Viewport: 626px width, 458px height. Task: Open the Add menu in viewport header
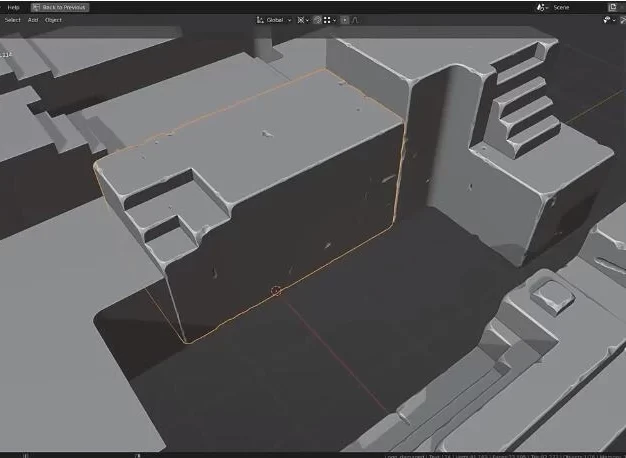(33, 20)
